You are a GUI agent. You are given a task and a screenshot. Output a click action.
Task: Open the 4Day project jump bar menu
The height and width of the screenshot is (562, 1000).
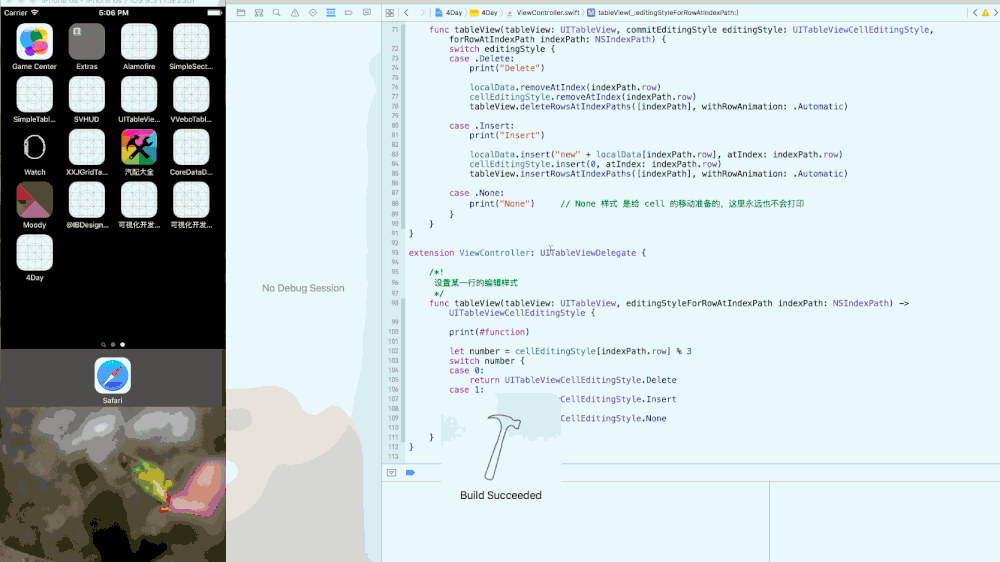[x=448, y=12]
